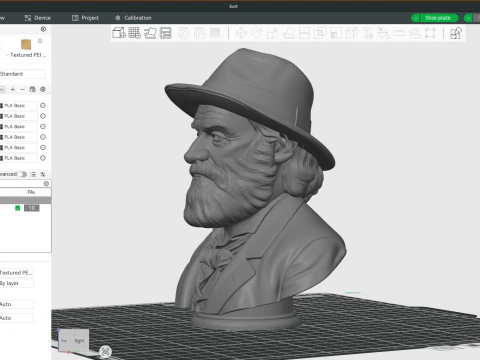Screen dimensions: 480x360
Task: Select the Lay on face tool
Action: (x=289, y=33)
